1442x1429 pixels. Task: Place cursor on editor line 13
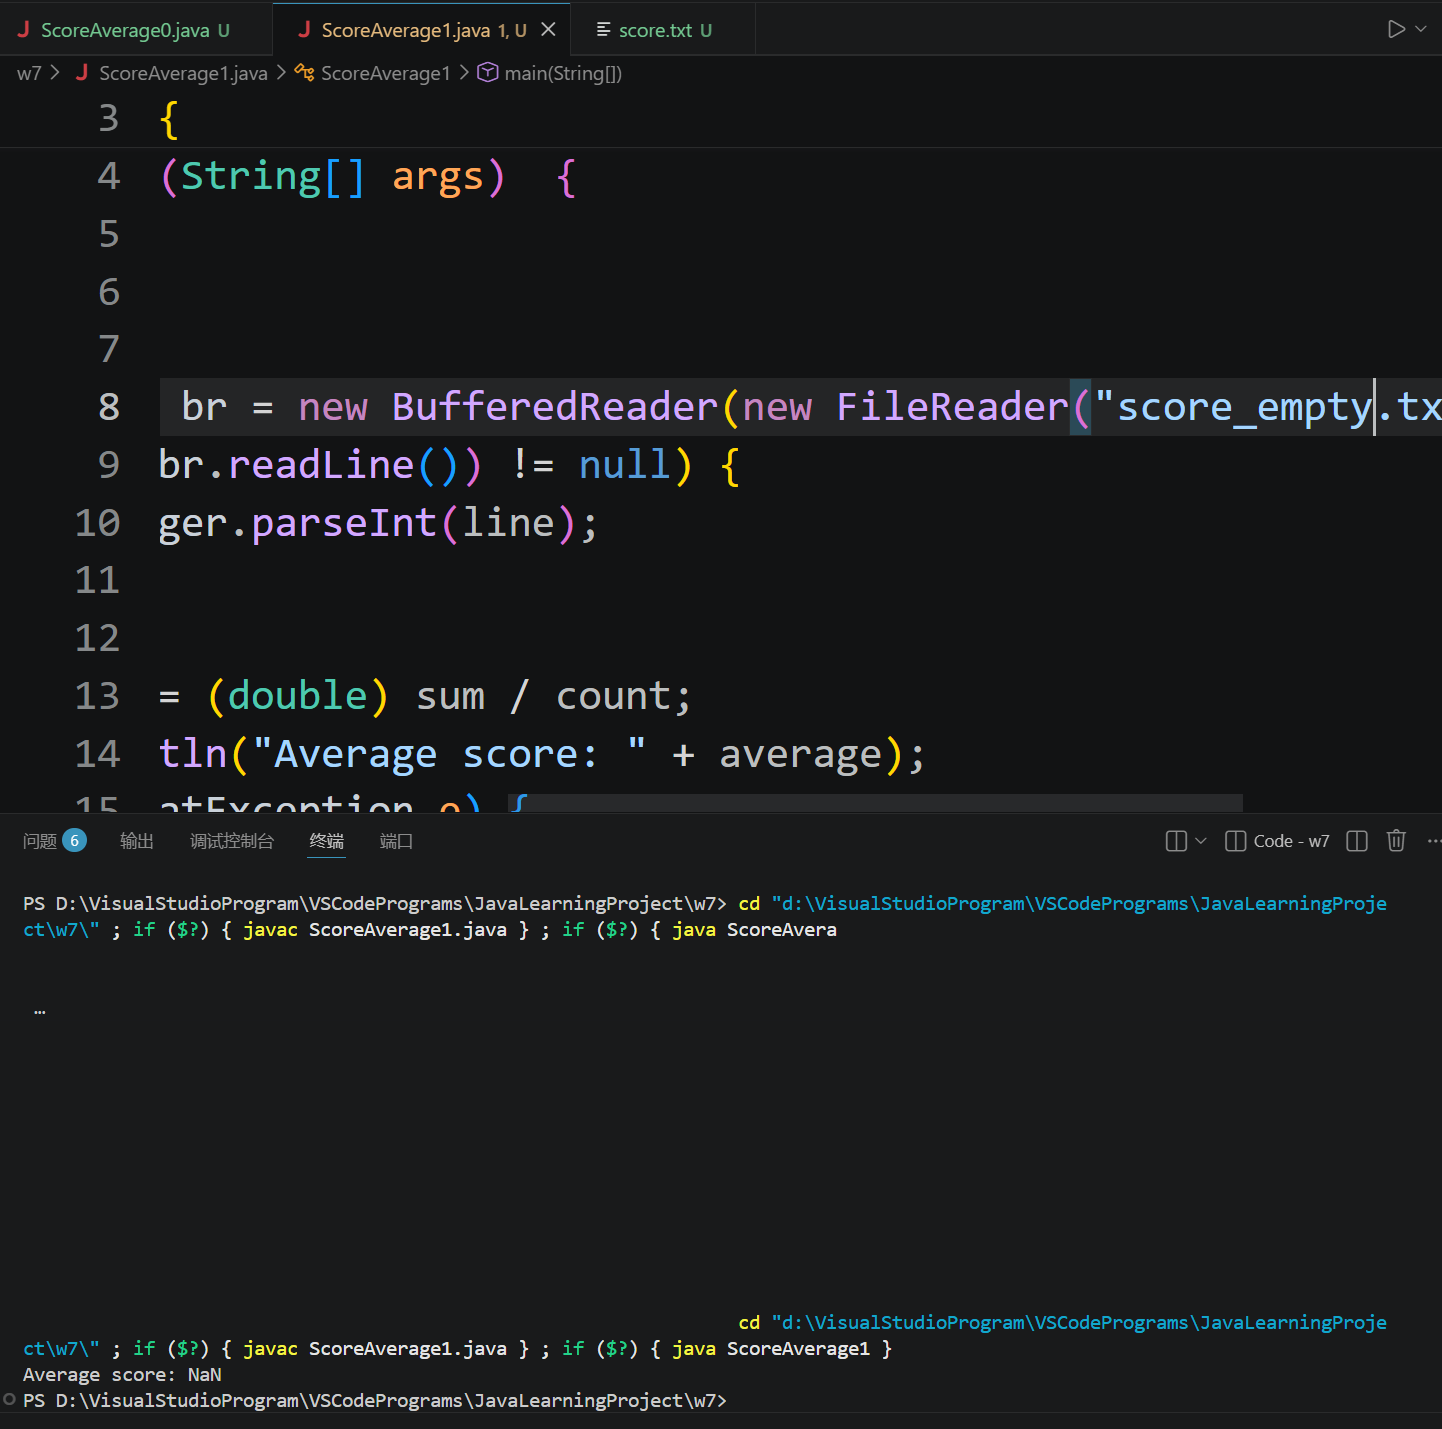pyautogui.click(x=700, y=696)
